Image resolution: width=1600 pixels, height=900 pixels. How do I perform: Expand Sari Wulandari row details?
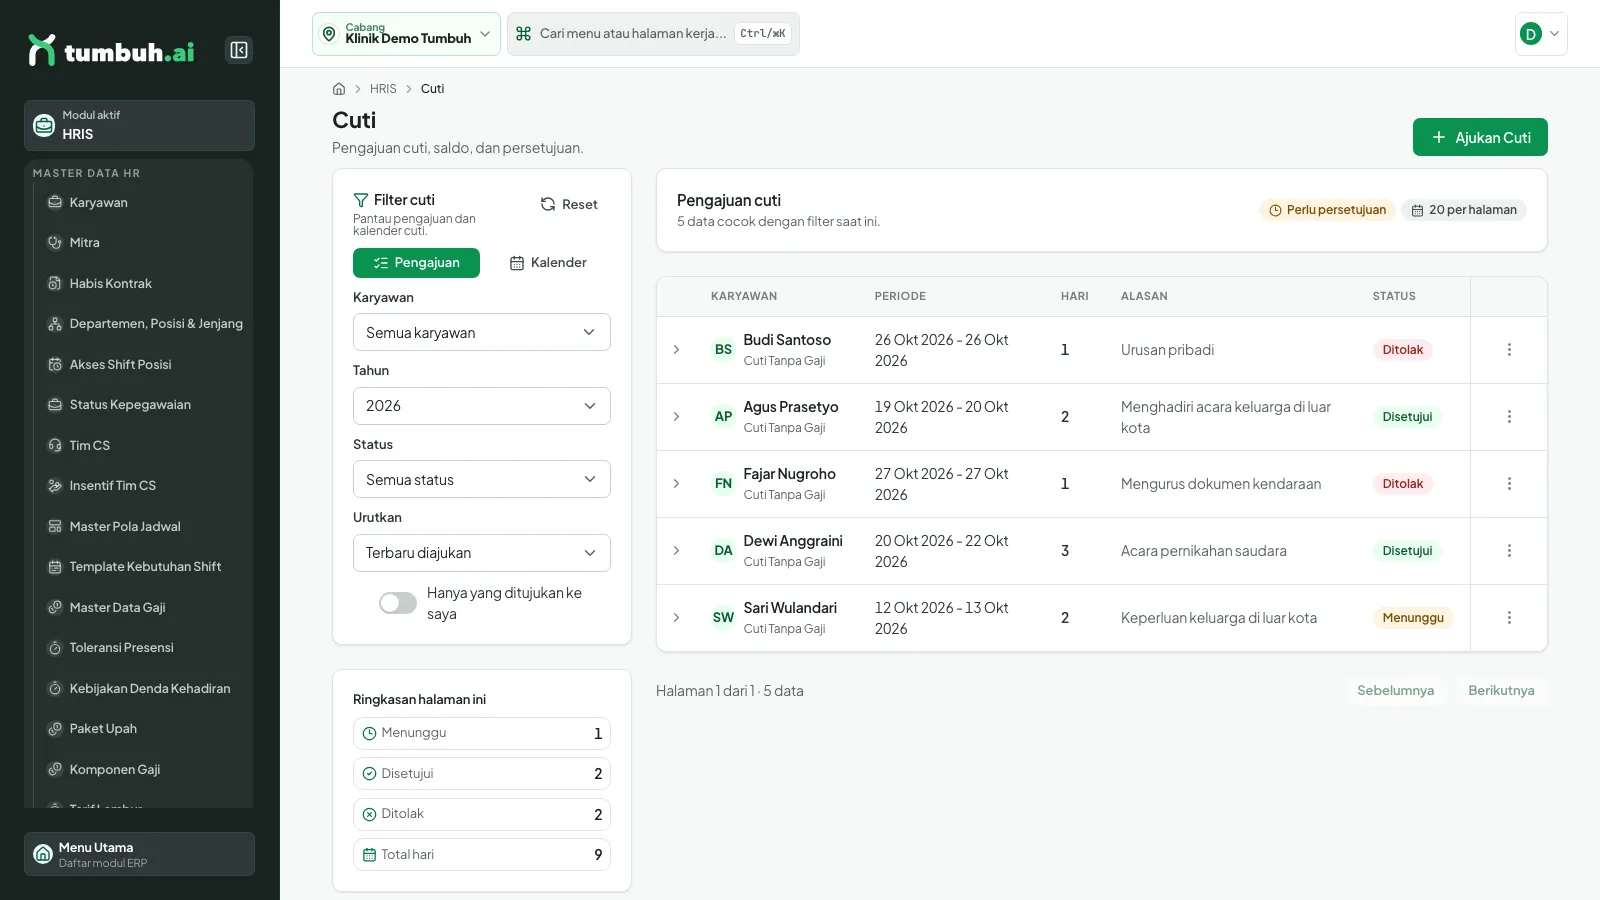coord(676,618)
